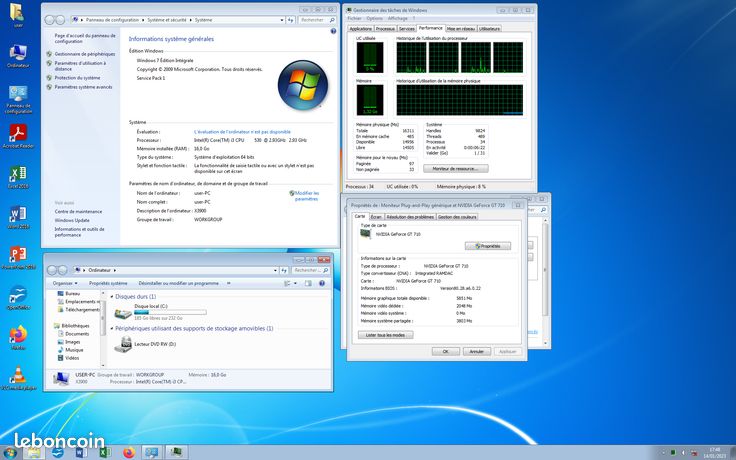Select the Lecteur DVD RW (D:) drive
The height and width of the screenshot is (460, 736).
(145, 344)
